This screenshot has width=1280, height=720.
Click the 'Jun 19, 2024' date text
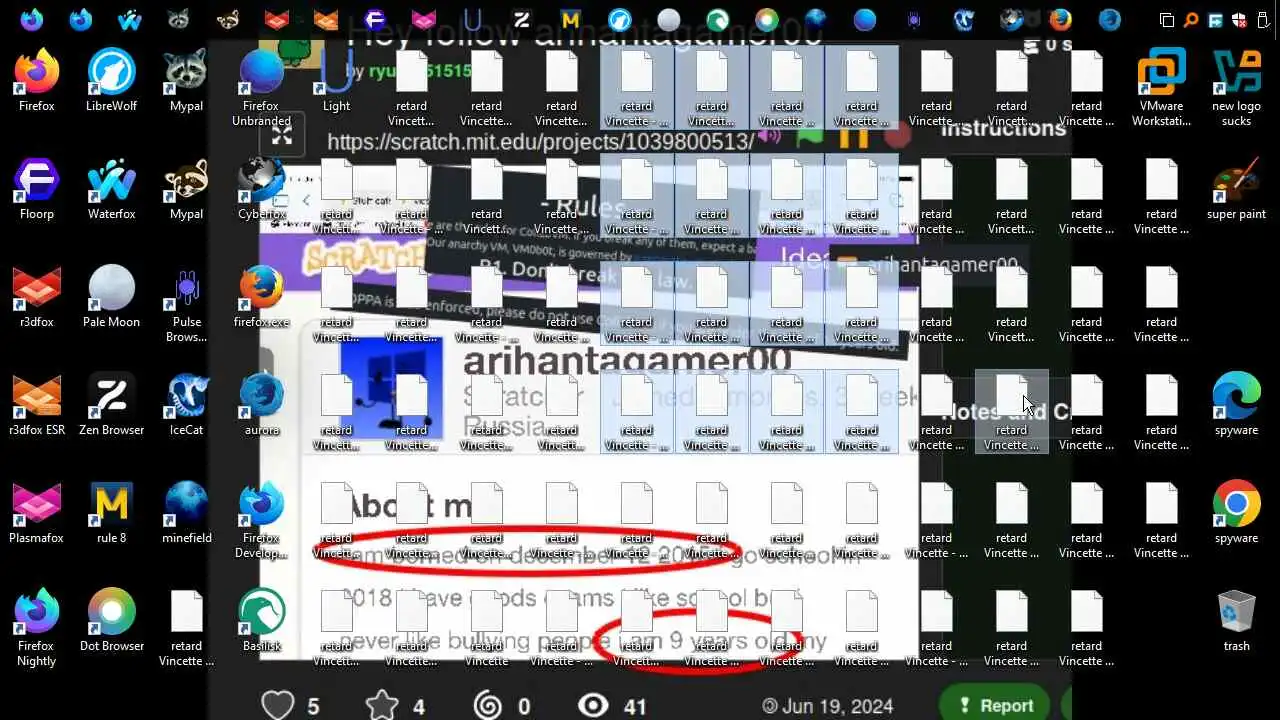[838, 706]
